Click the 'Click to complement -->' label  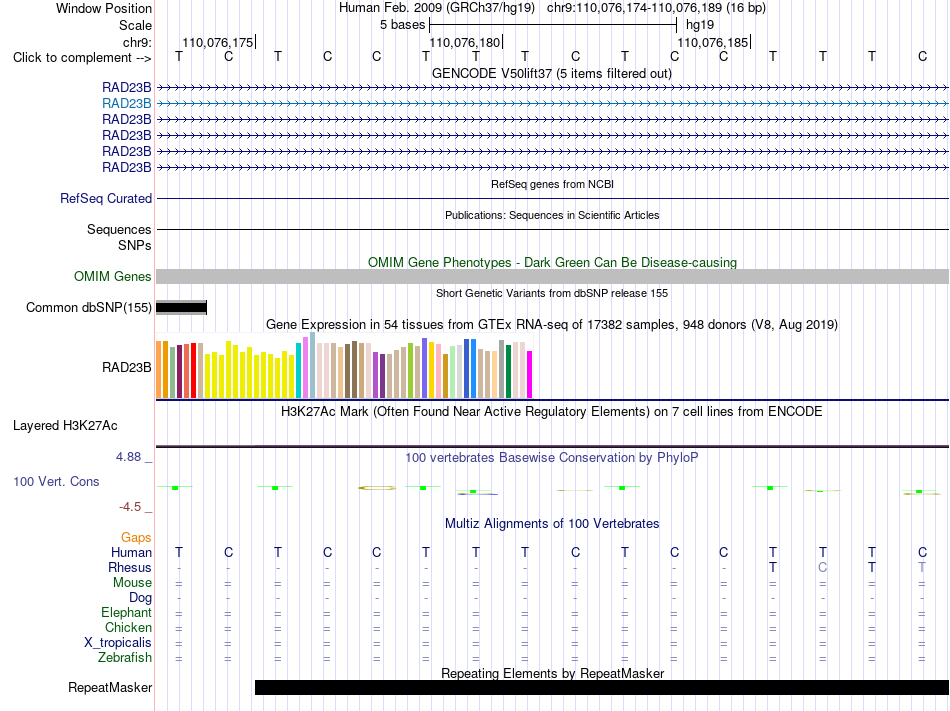[82, 58]
